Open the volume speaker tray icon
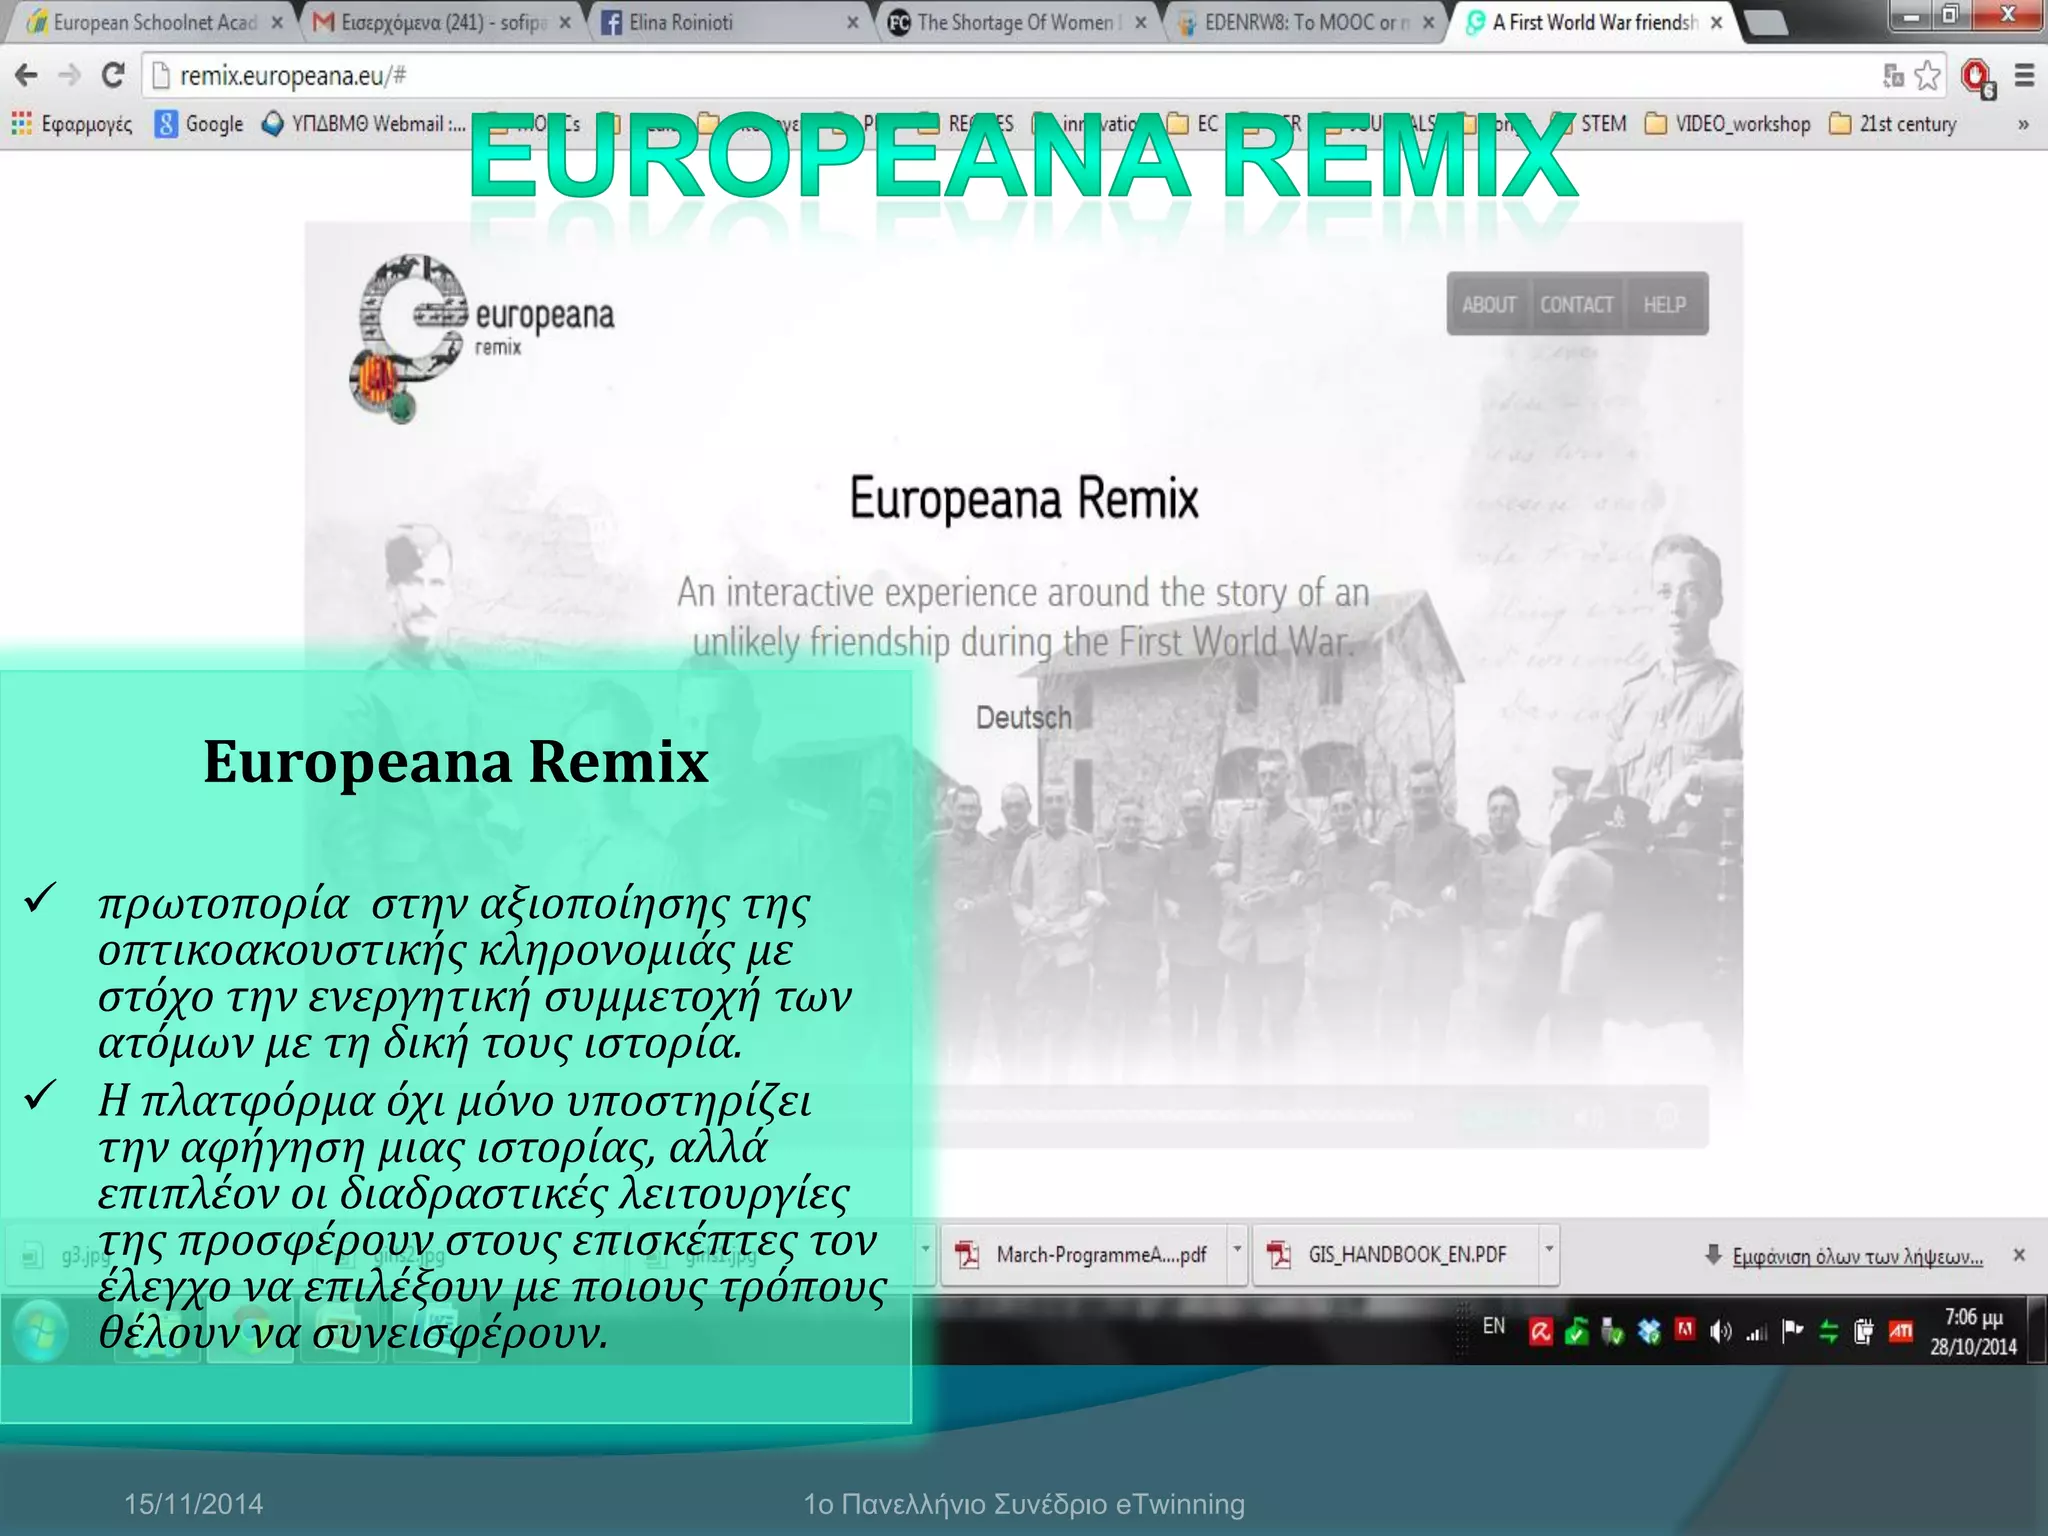This screenshot has width=2048, height=1536. tap(1720, 1332)
